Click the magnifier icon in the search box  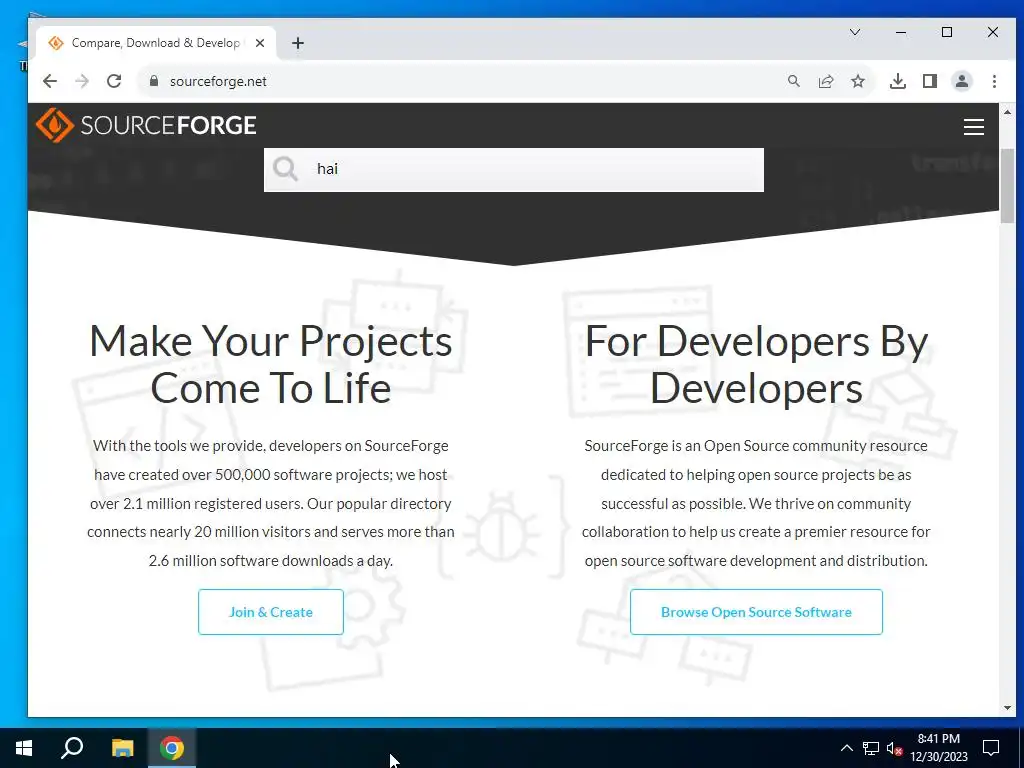(x=285, y=169)
